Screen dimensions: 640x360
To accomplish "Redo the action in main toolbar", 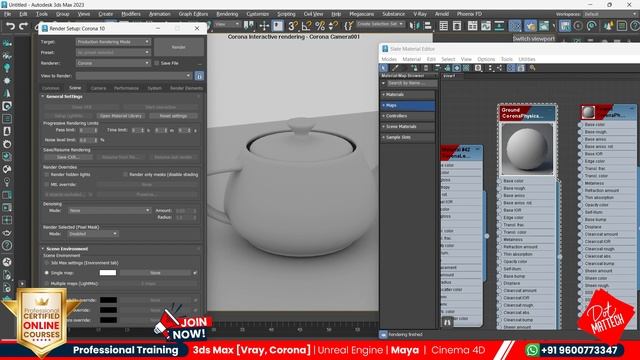I will coord(23,27).
